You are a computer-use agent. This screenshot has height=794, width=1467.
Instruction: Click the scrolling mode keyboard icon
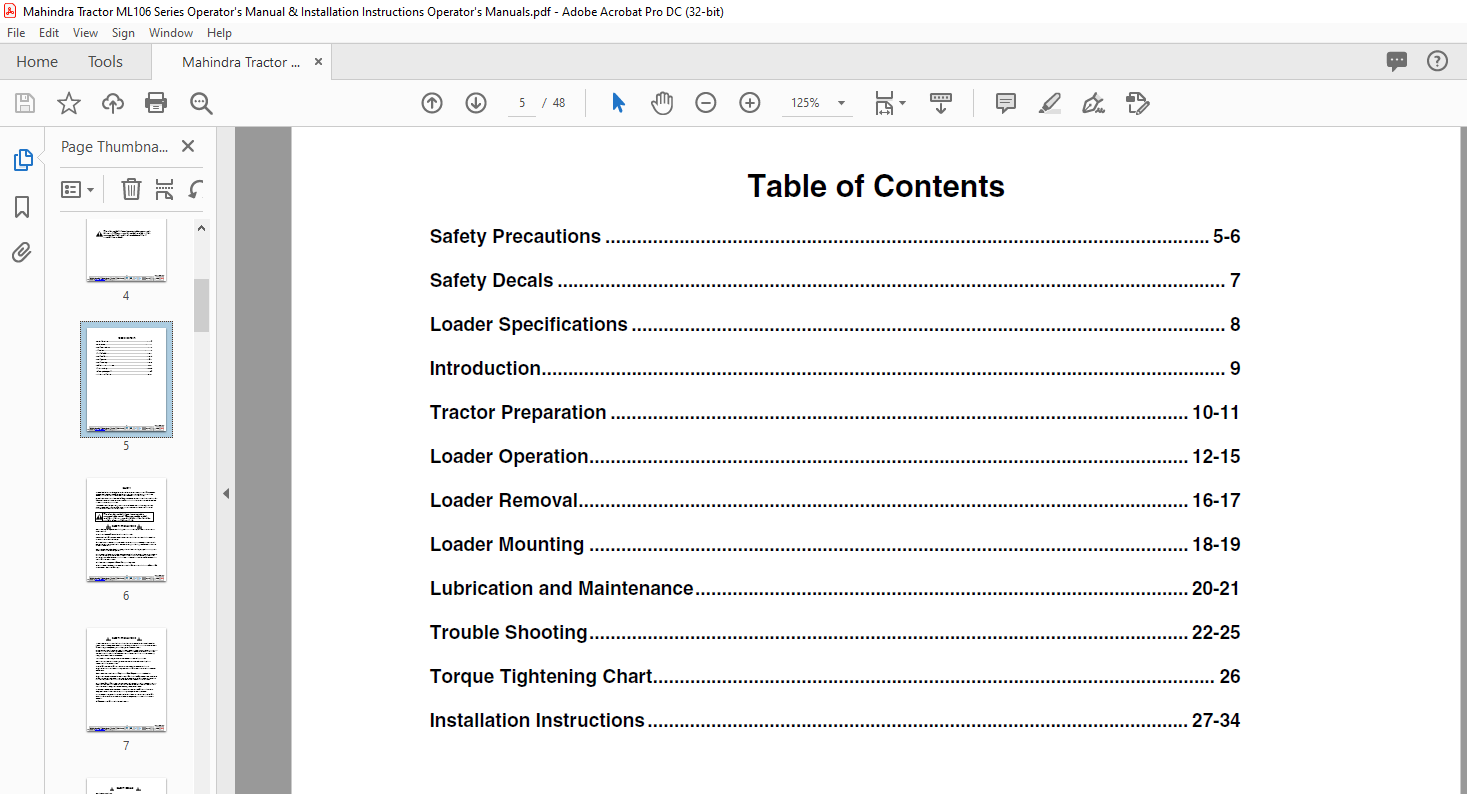[941, 103]
